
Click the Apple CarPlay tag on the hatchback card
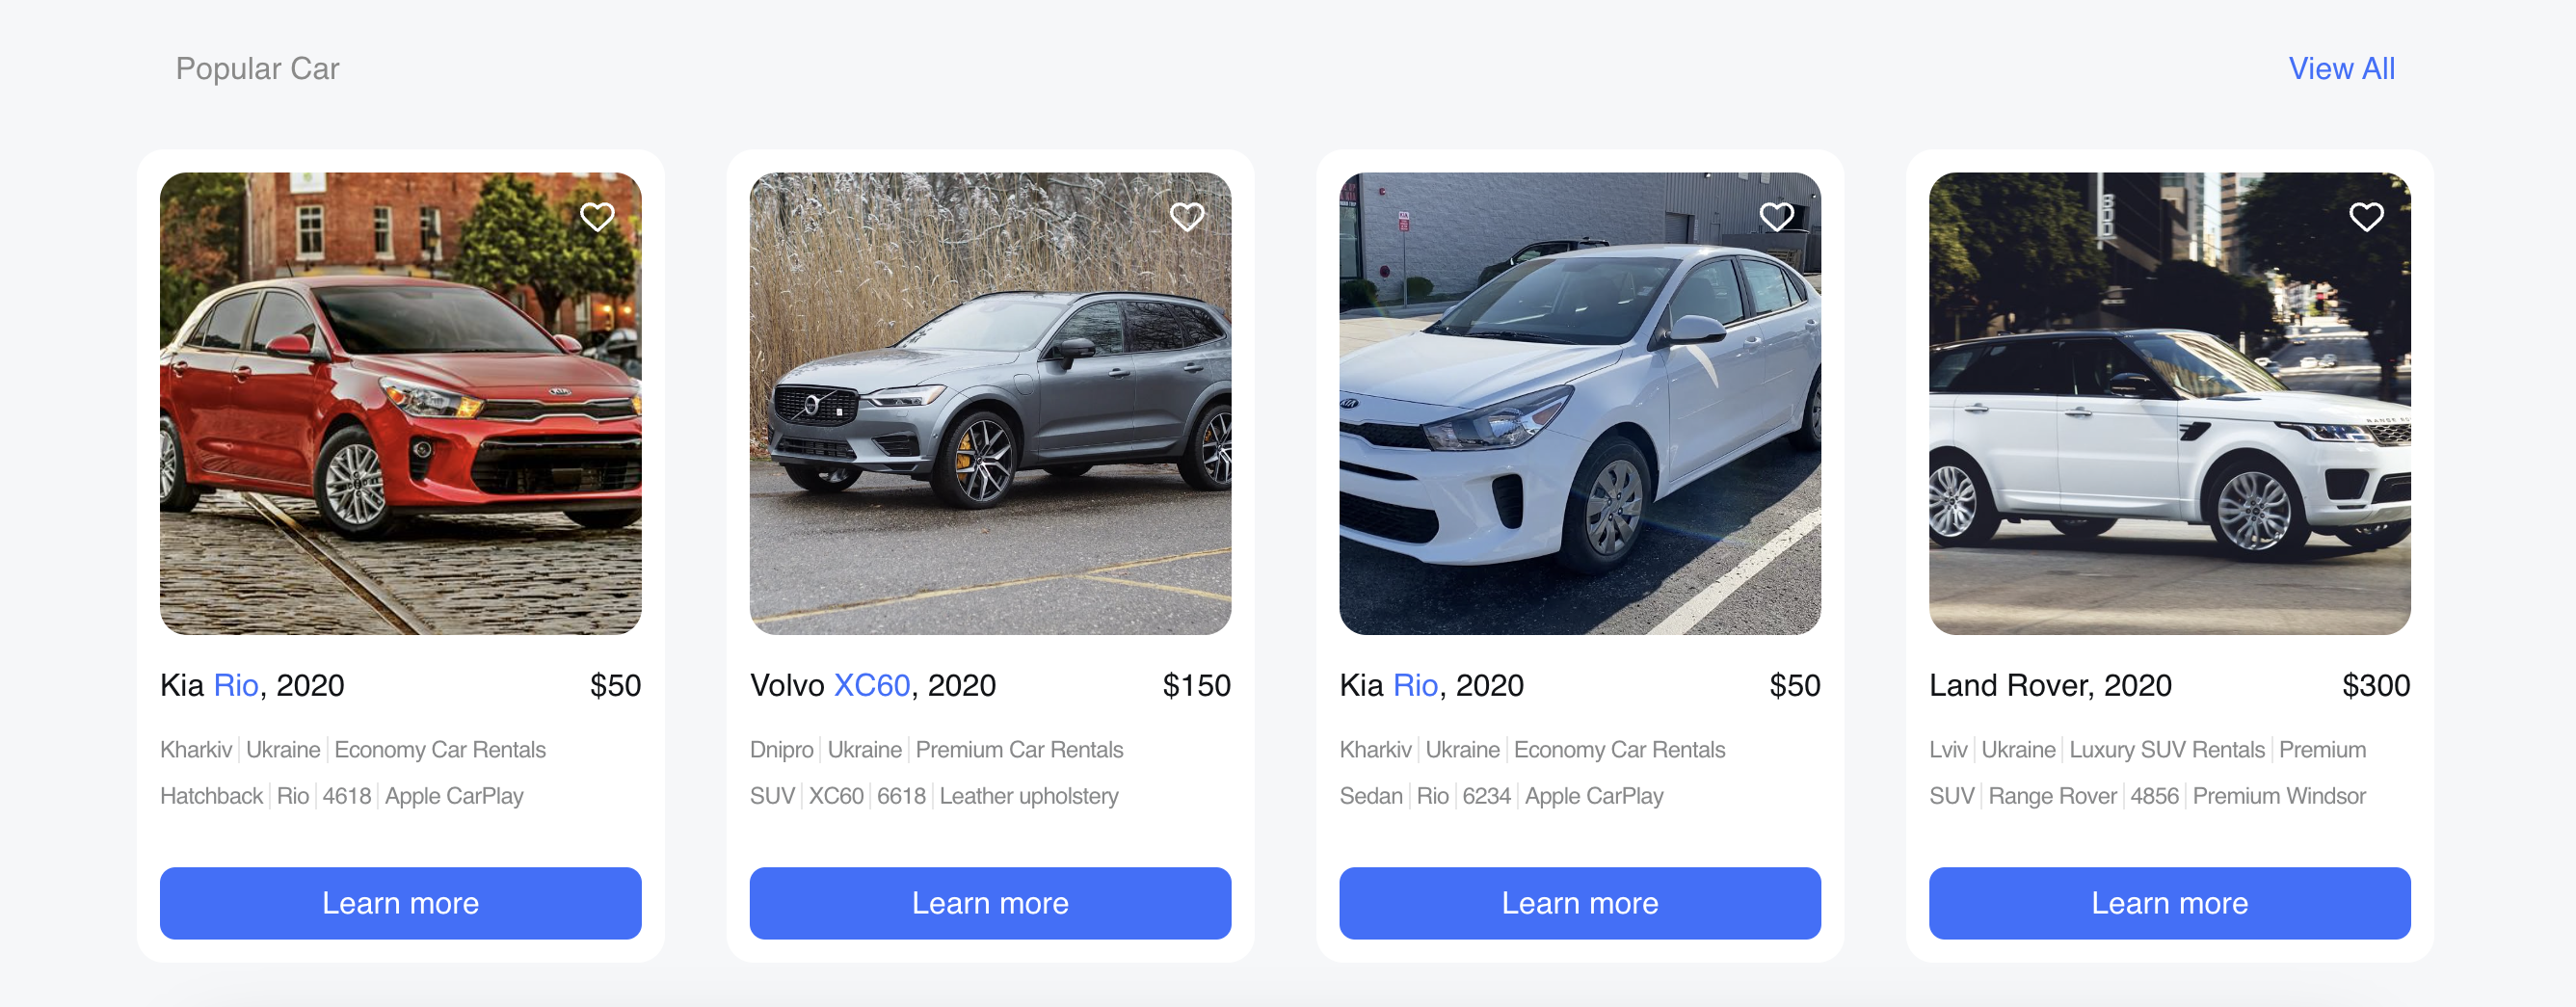[x=453, y=796]
